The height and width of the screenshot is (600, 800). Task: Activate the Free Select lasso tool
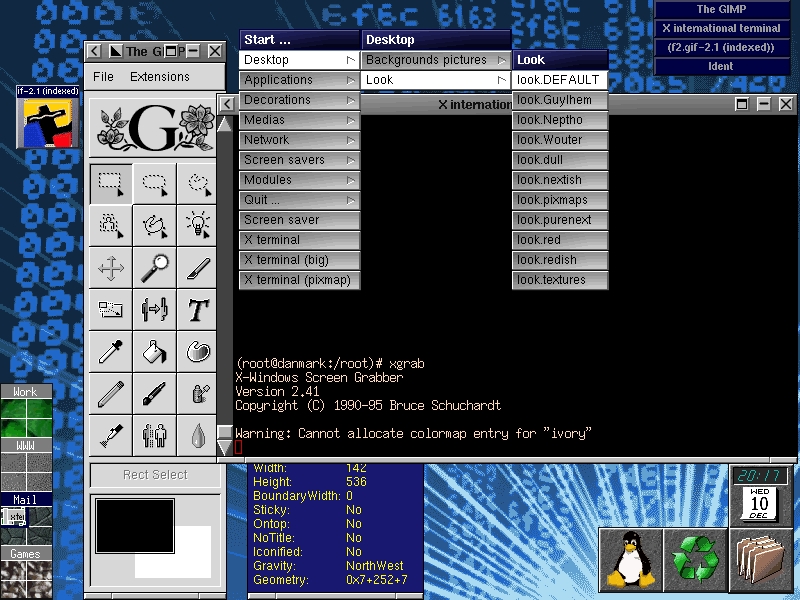(x=198, y=183)
